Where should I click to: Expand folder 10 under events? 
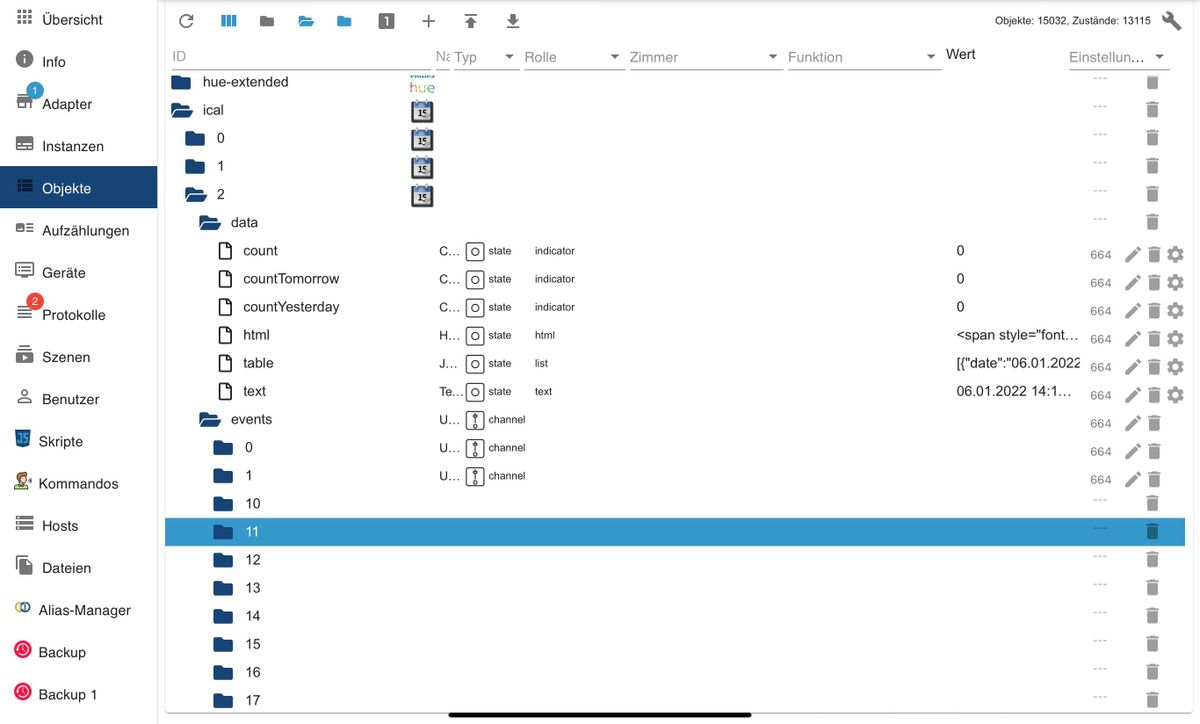pyautogui.click(x=223, y=504)
